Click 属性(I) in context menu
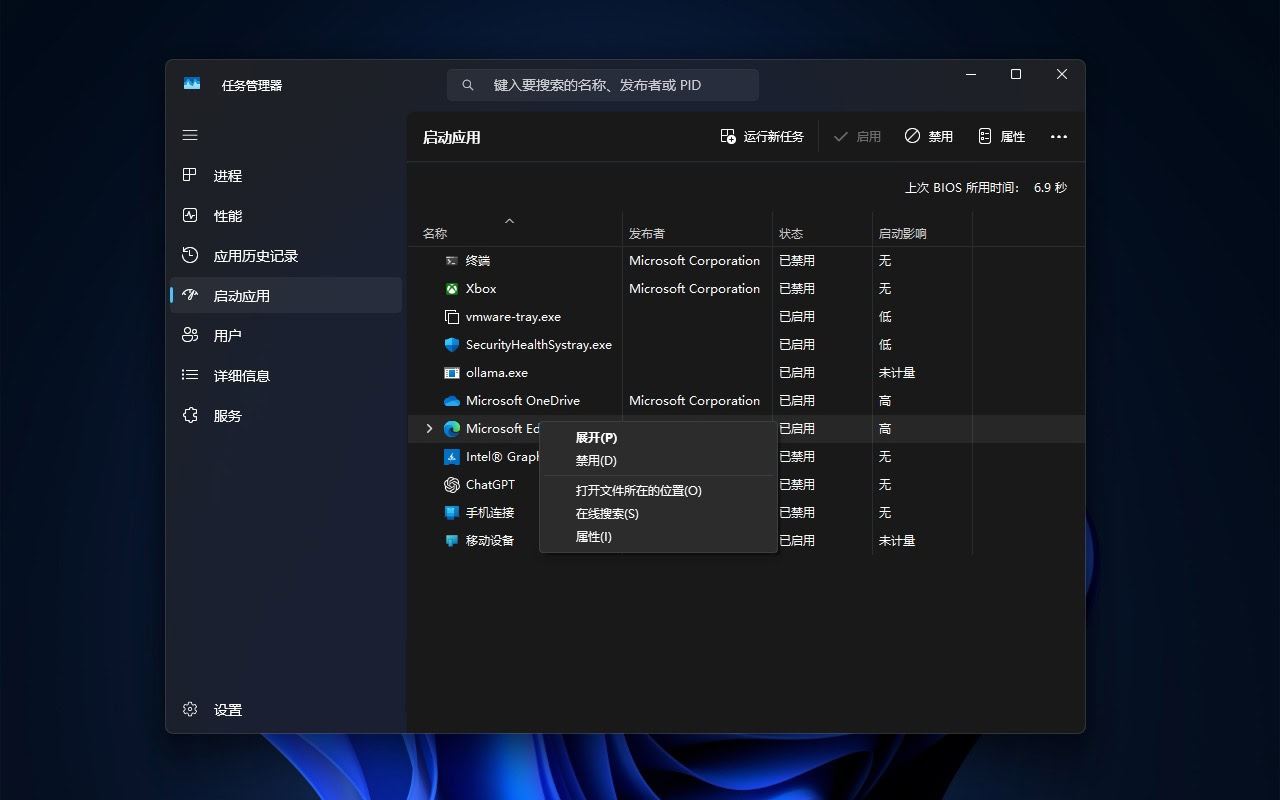The height and width of the screenshot is (800, 1280). (x=593, y=536)
